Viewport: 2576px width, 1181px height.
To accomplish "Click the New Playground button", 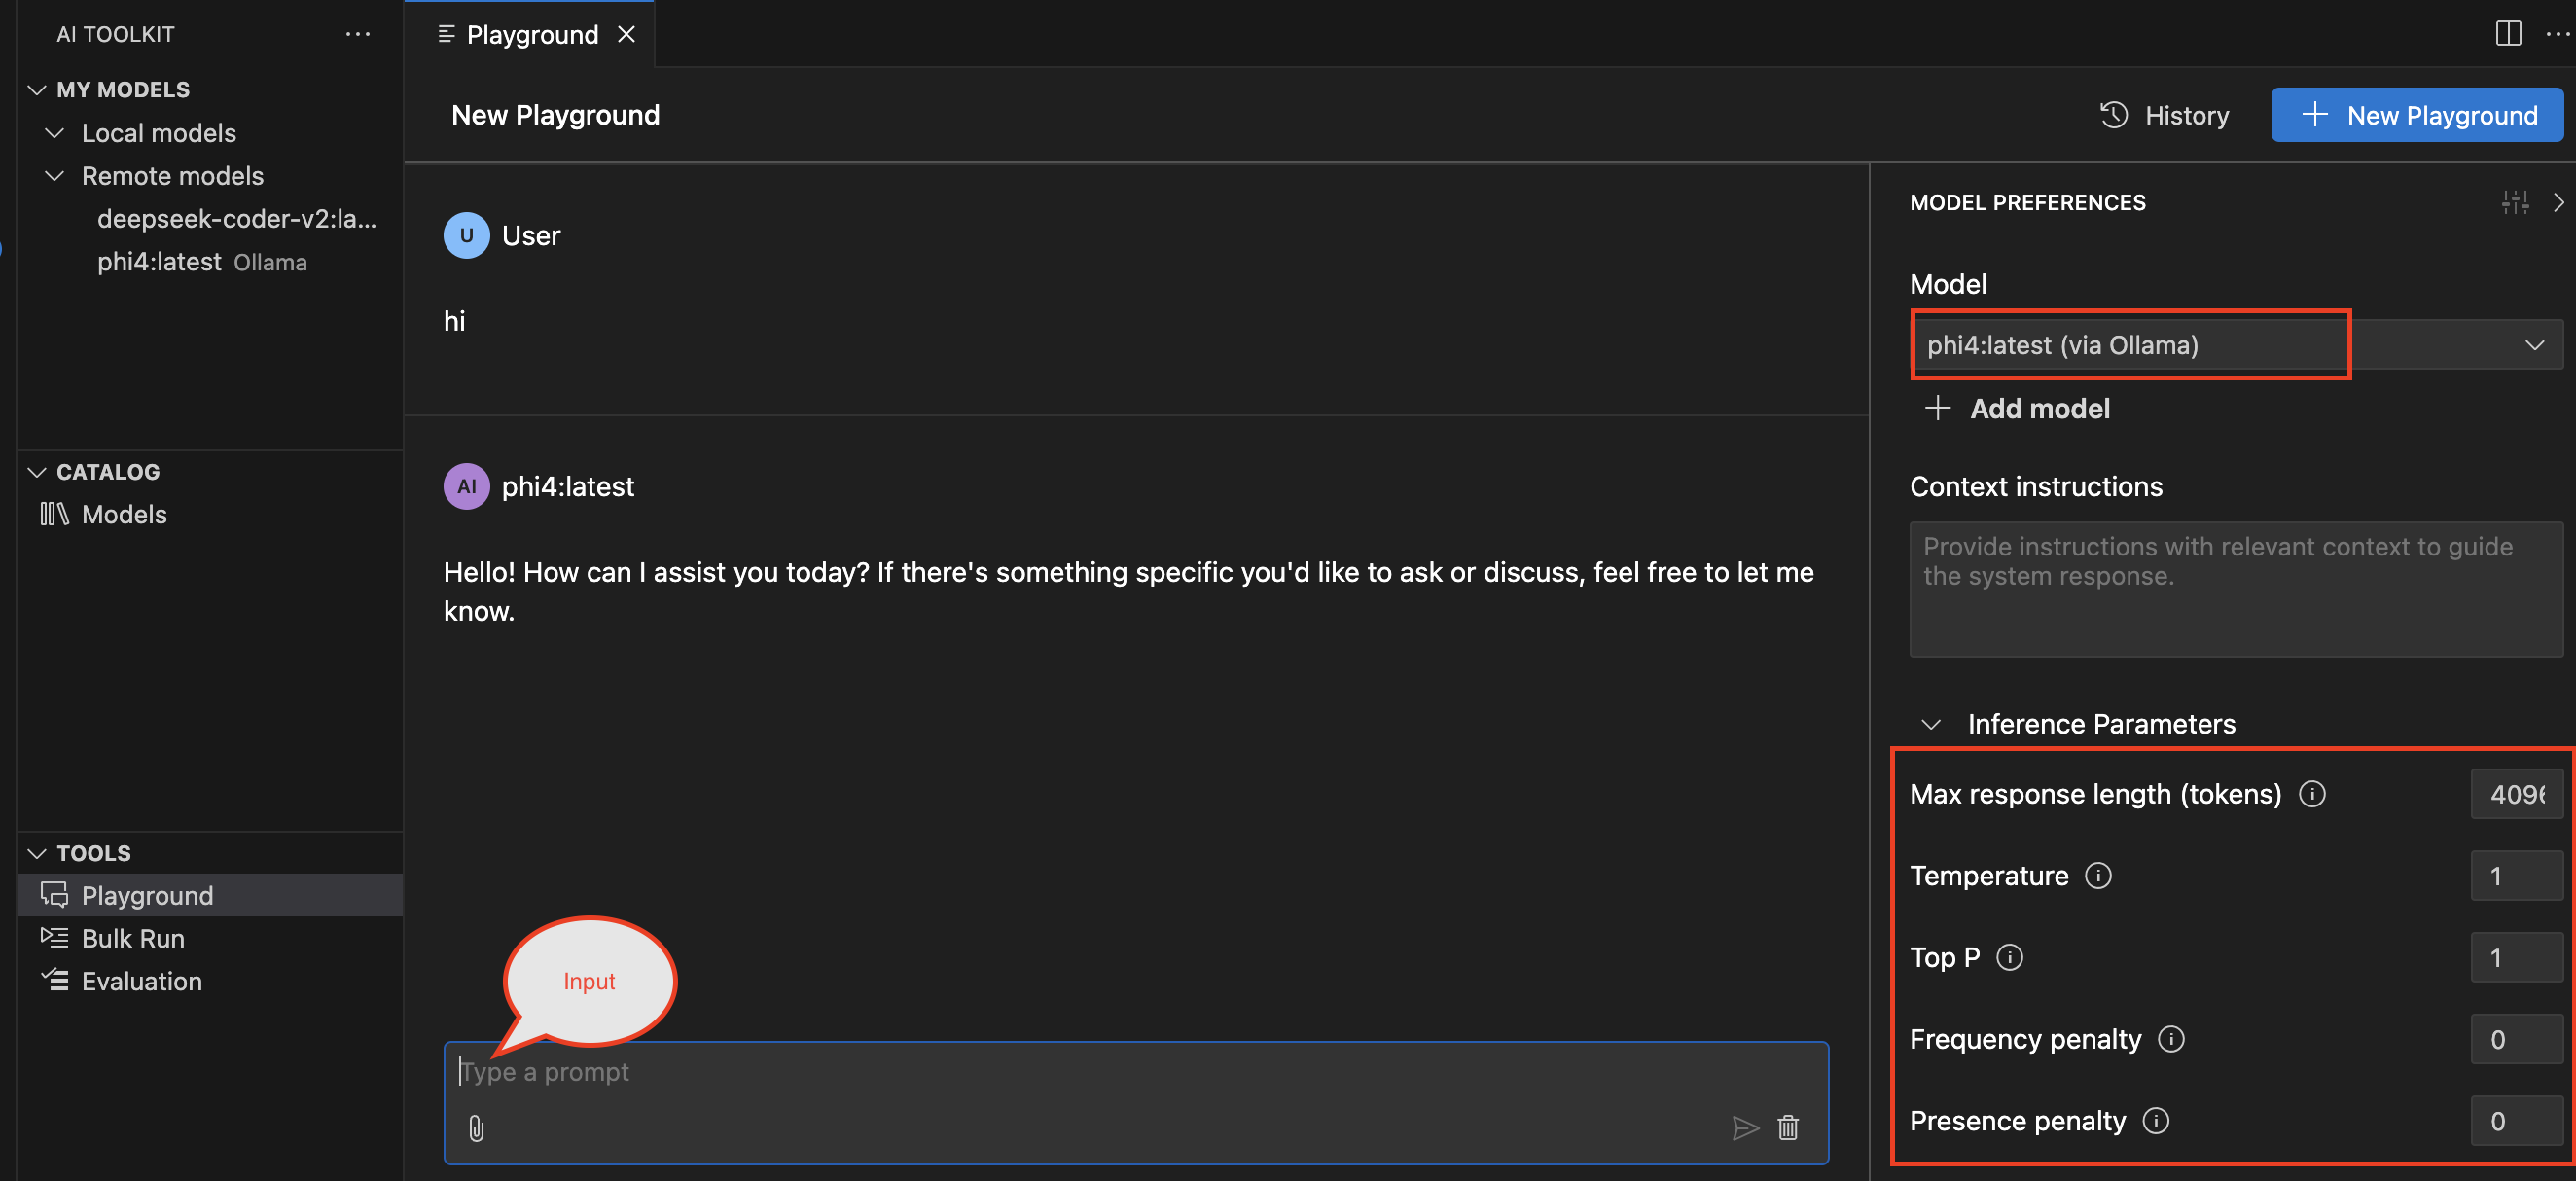I will (x=2416, y=115).
